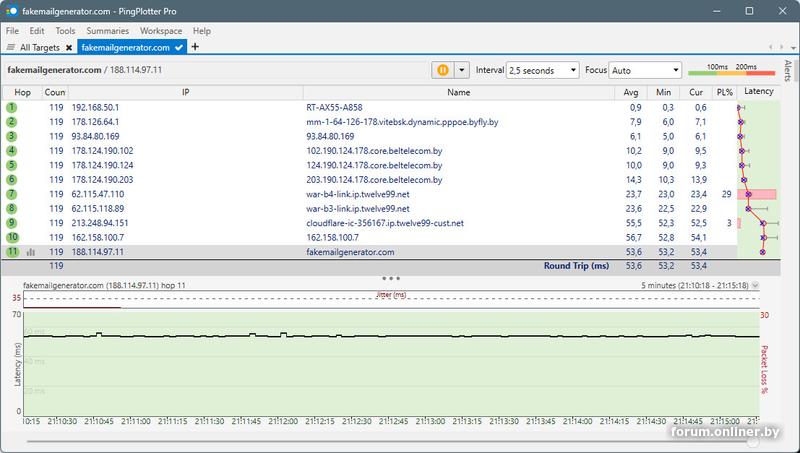Add a new target tab with plus icon
Image resolution: width=800 pixels, height=453 pixels.
[x=195, y=47]
